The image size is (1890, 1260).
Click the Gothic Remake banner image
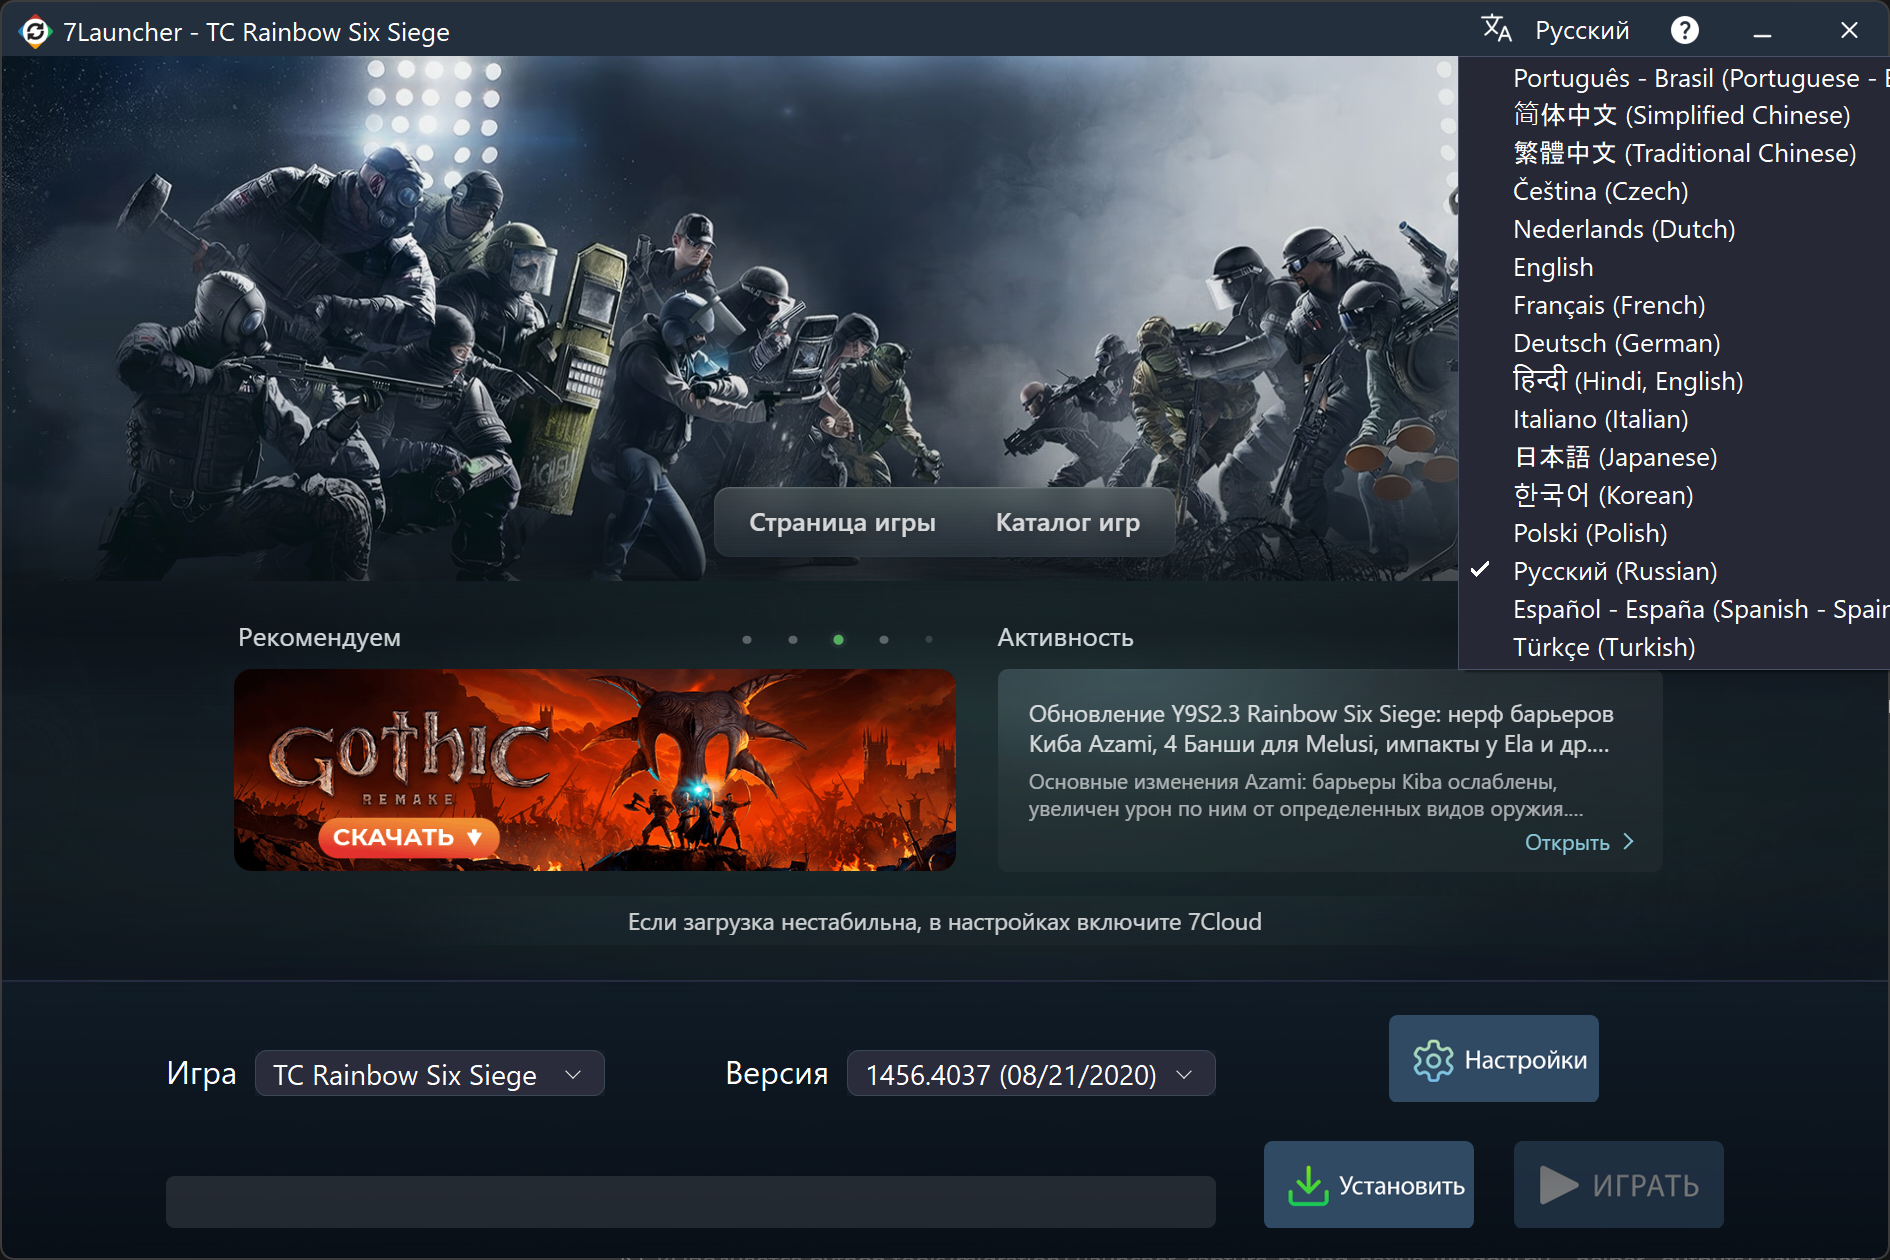pyautogui.click(x=595, y=770)
